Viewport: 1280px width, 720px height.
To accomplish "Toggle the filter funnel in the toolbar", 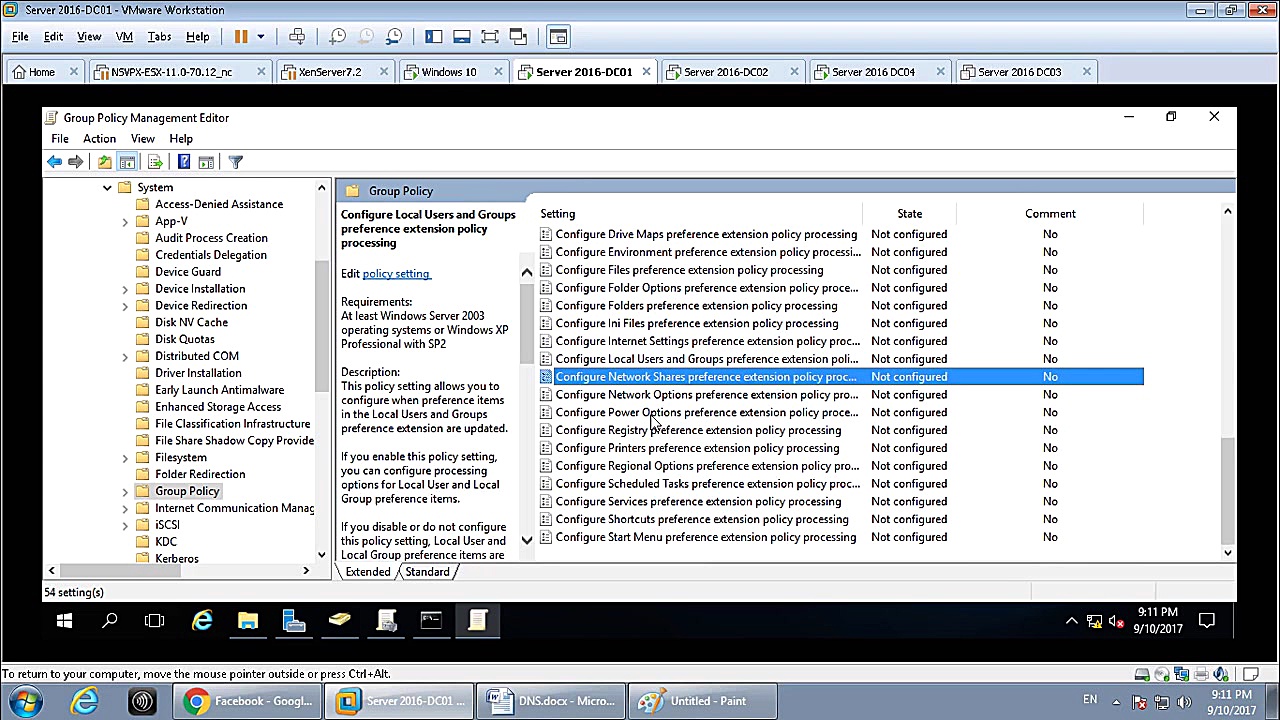I will (236, 162).
